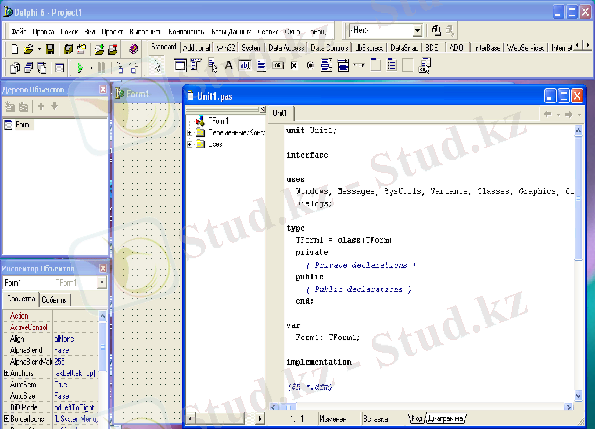Viewport: 595px width, 429px height.
Task: Switch to Object Inspector events tab
Action: coord(54,300)
